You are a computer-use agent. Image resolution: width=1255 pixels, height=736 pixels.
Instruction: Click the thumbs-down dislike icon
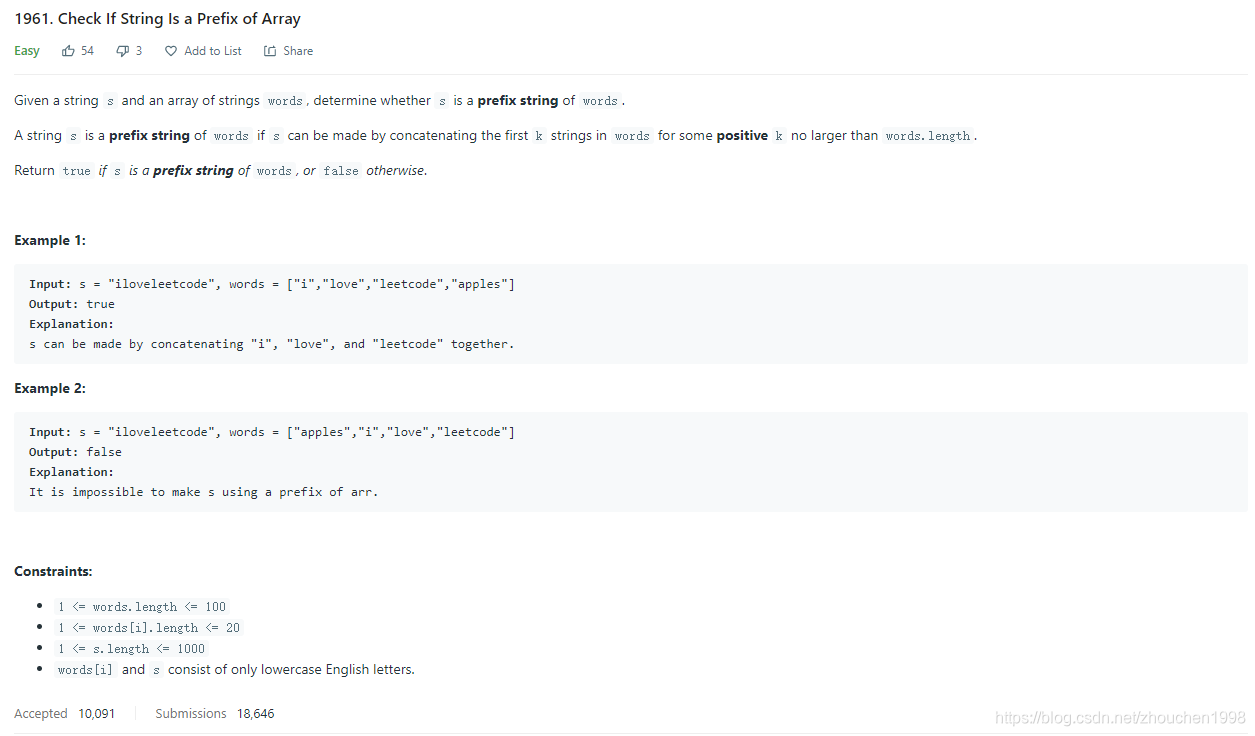pos(122,51)
